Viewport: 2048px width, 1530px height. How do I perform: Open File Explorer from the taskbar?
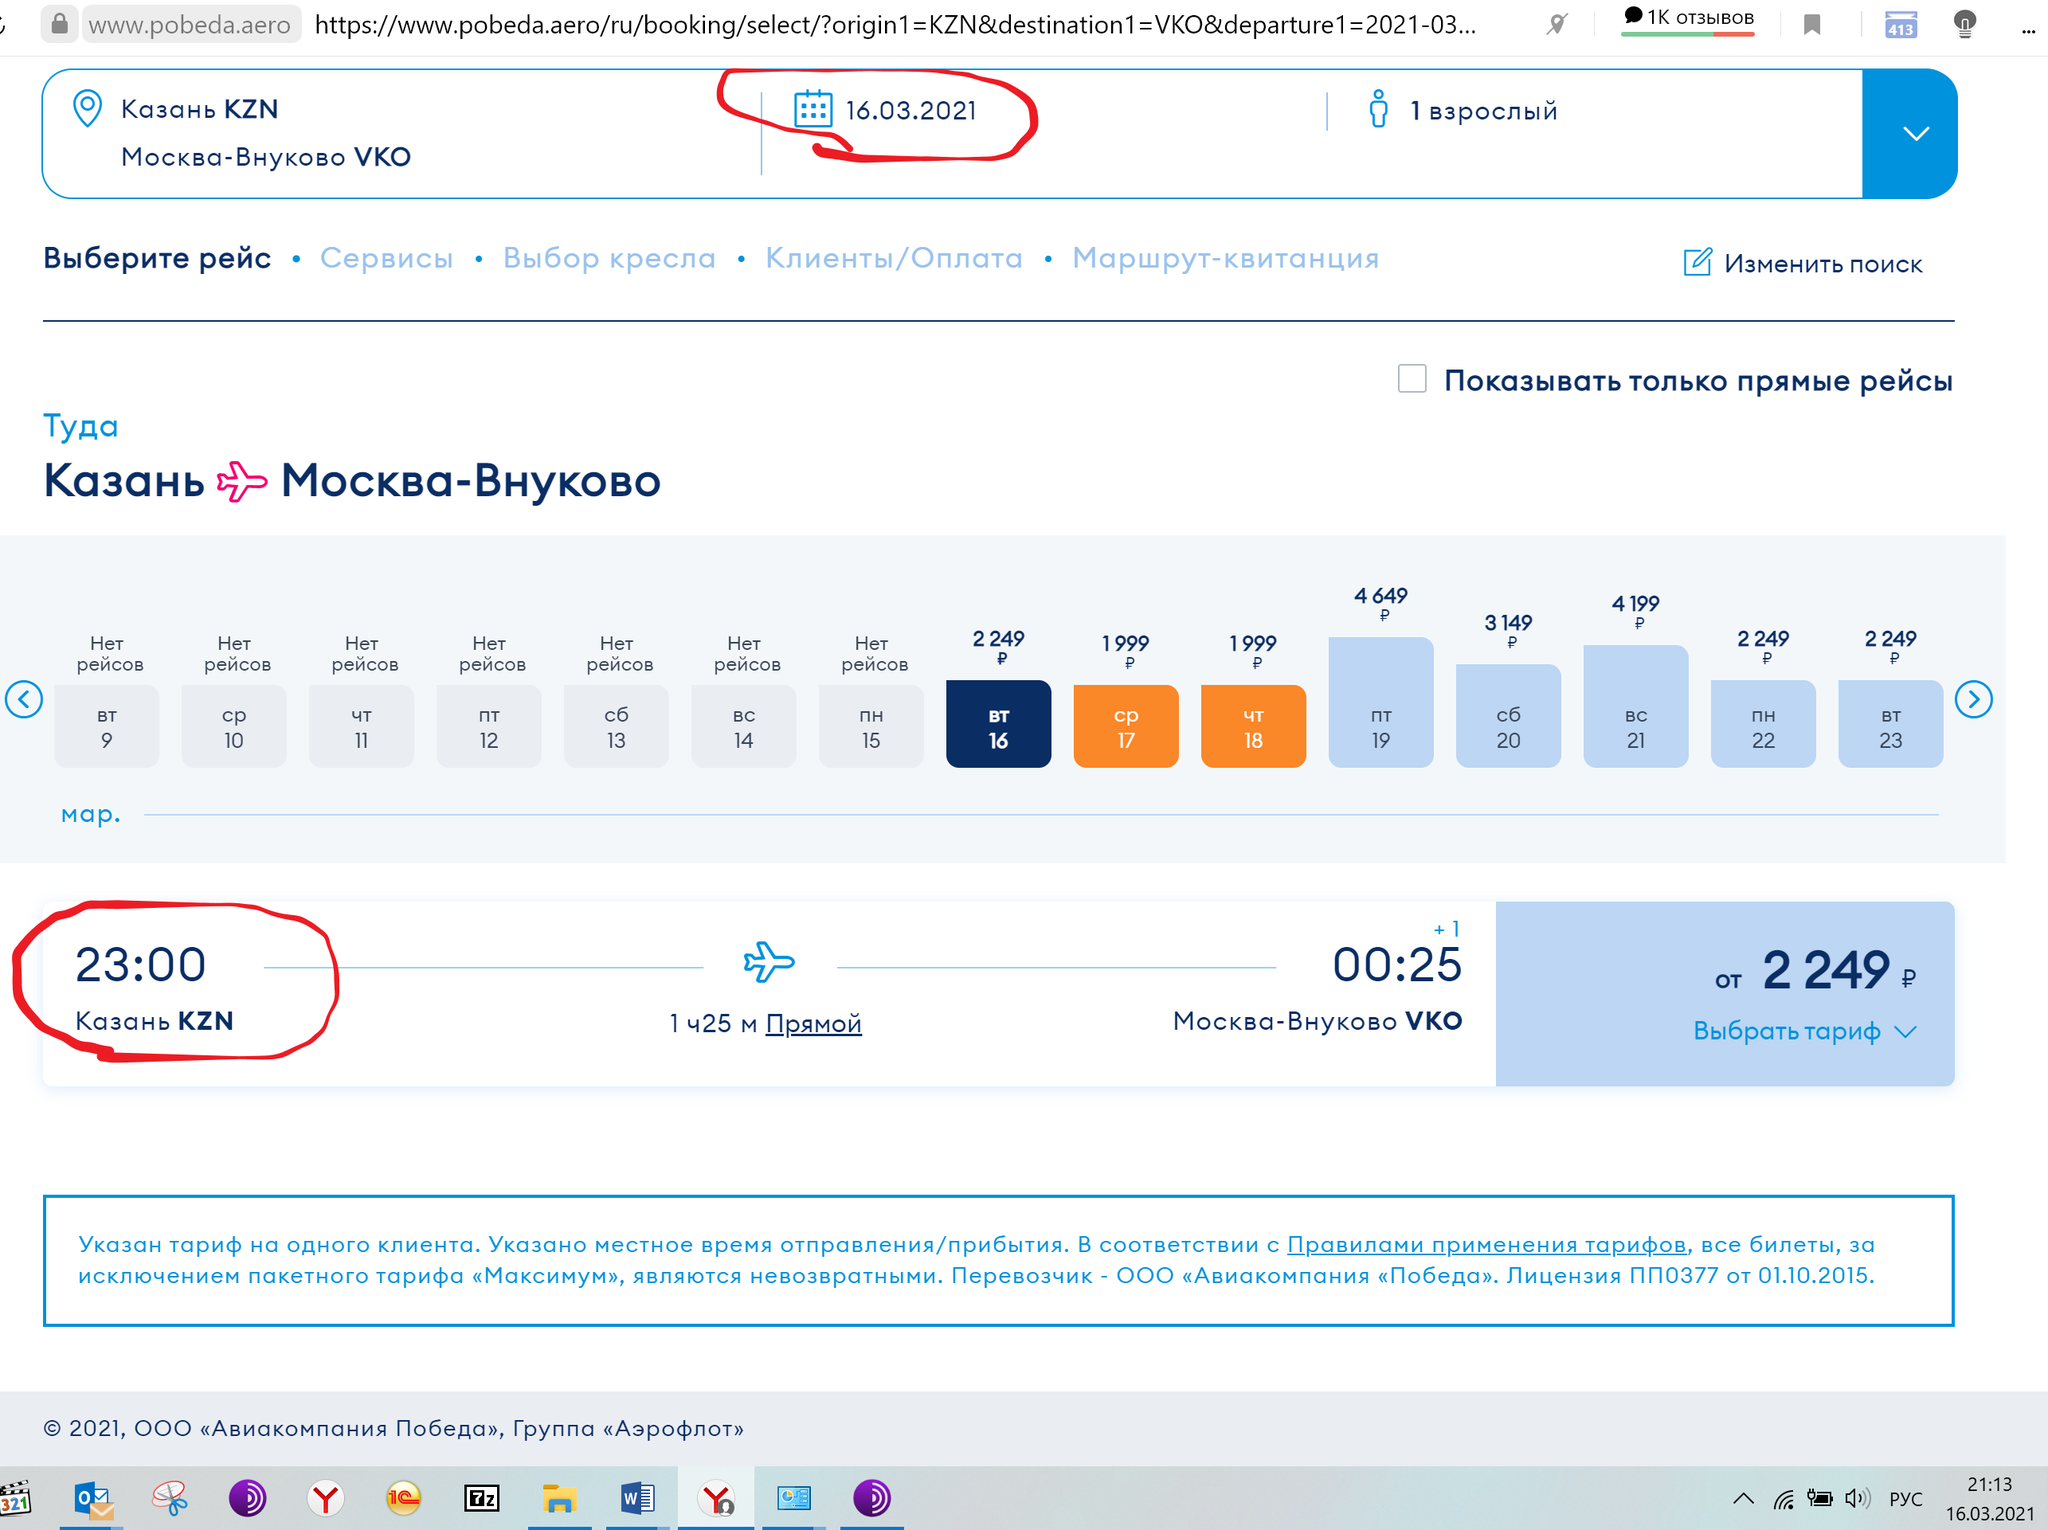559,1499
